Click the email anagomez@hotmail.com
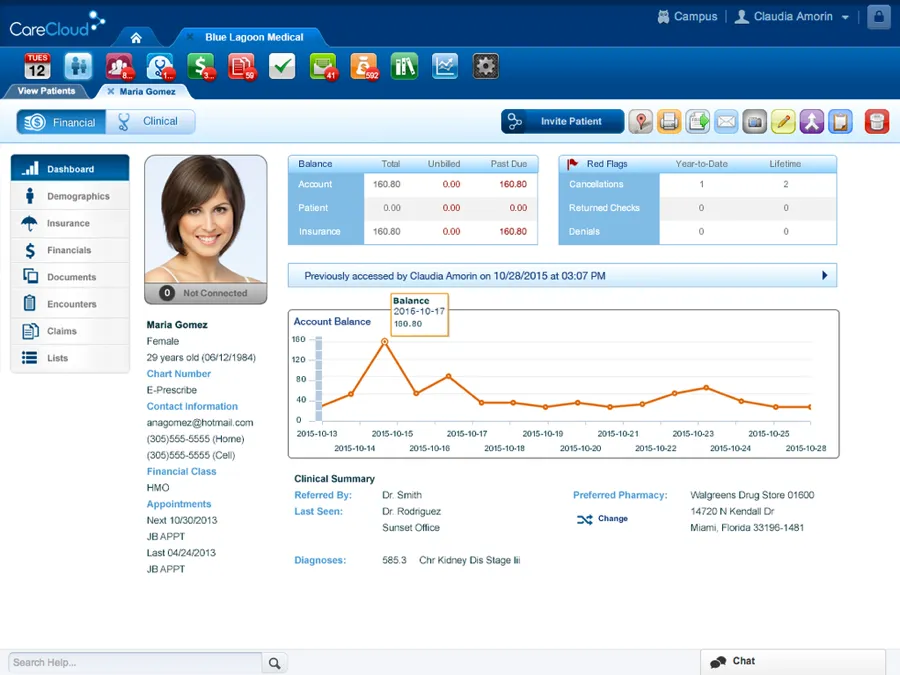This screenshot has width=900, height=675. click(x=200, y=422)
